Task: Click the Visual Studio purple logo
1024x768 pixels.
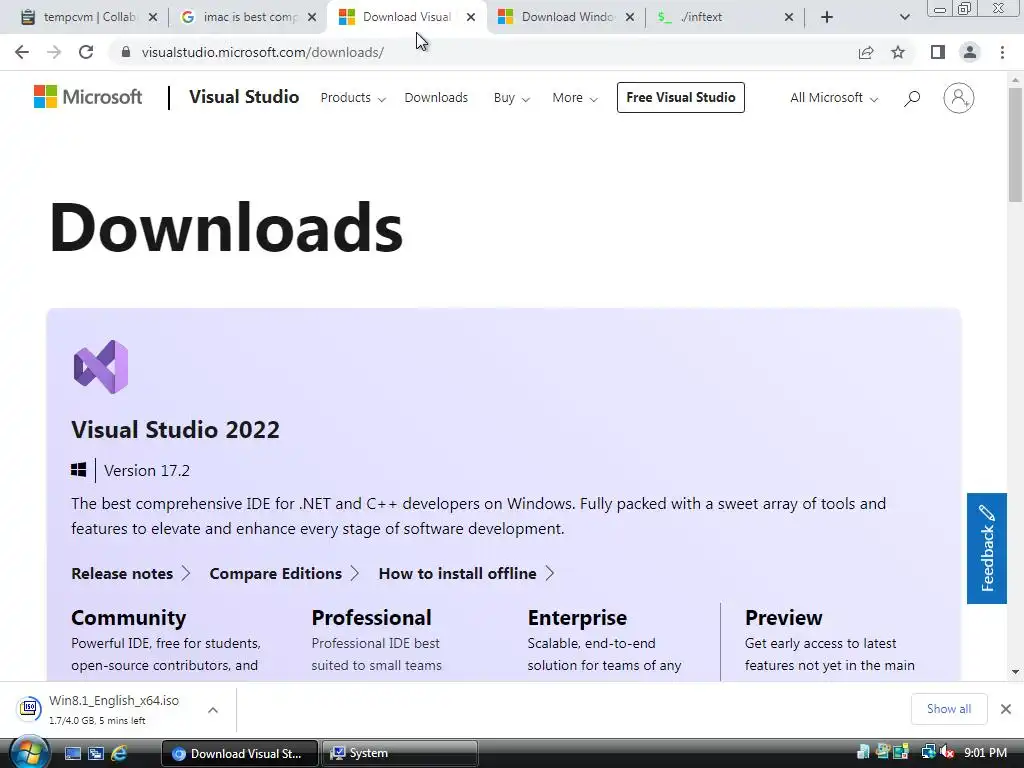Action: point(101,366)
